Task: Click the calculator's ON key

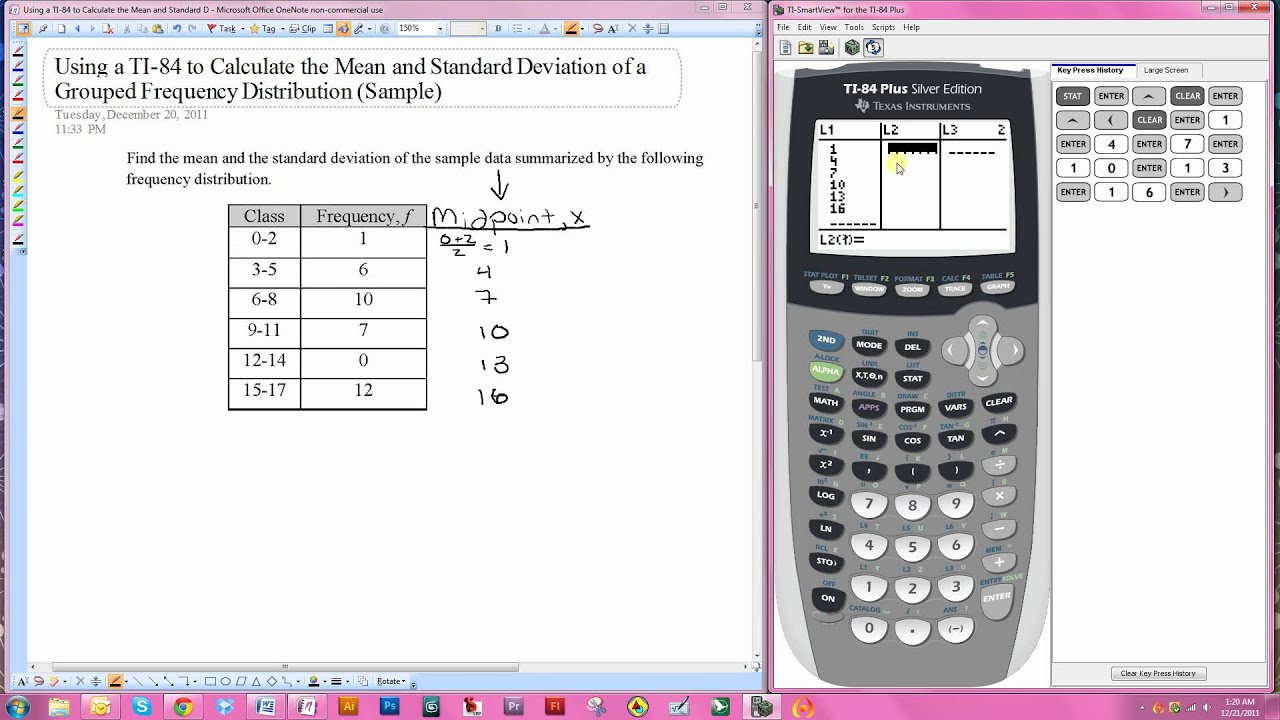Action: coord(827,598)
